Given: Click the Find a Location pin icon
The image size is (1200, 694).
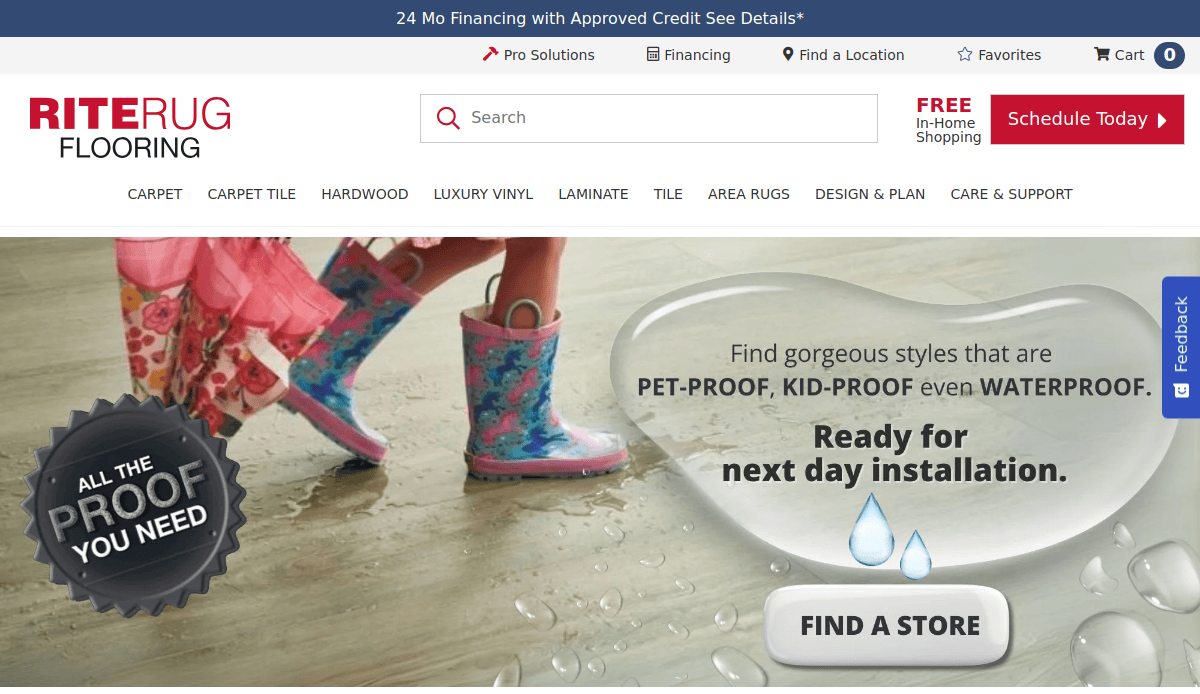Looking at the screenshot, I should click(x=787, y=55).
